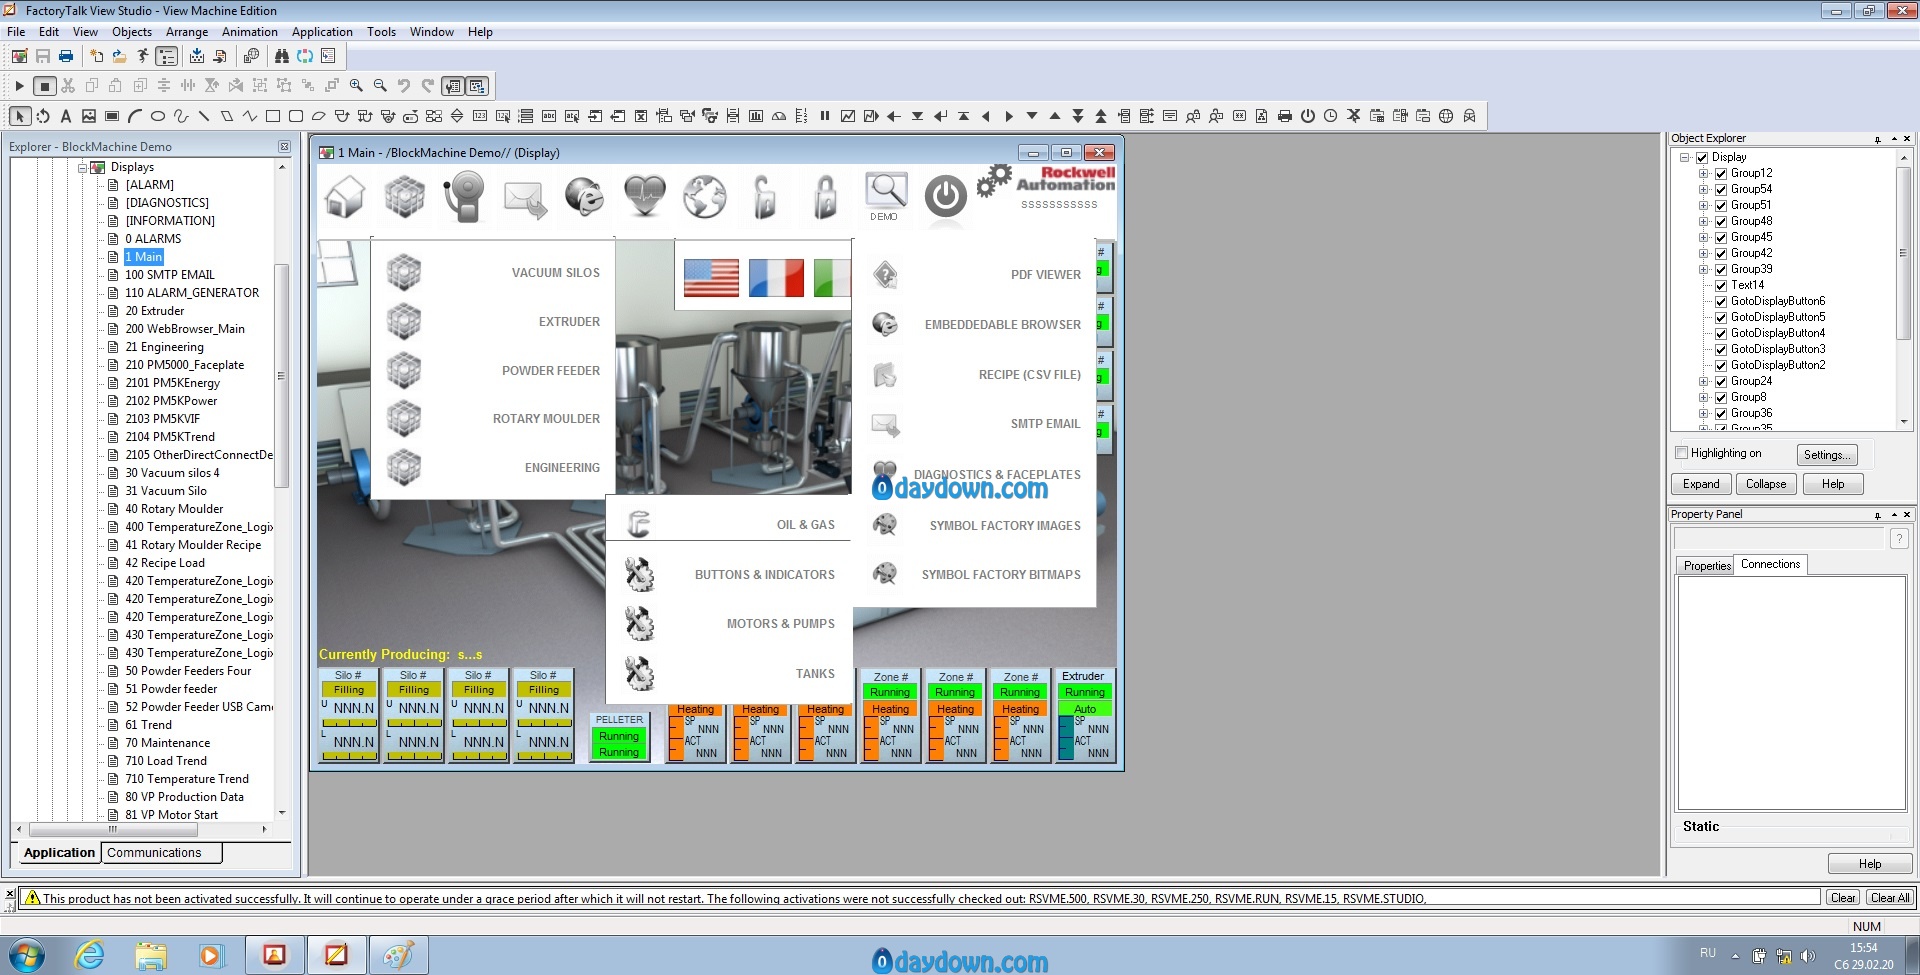Image resolution: width=1920 pixels, height=975 pixels.
Task: Expand the Group36 node in Object Explorer
Action: pos(1703,414)
